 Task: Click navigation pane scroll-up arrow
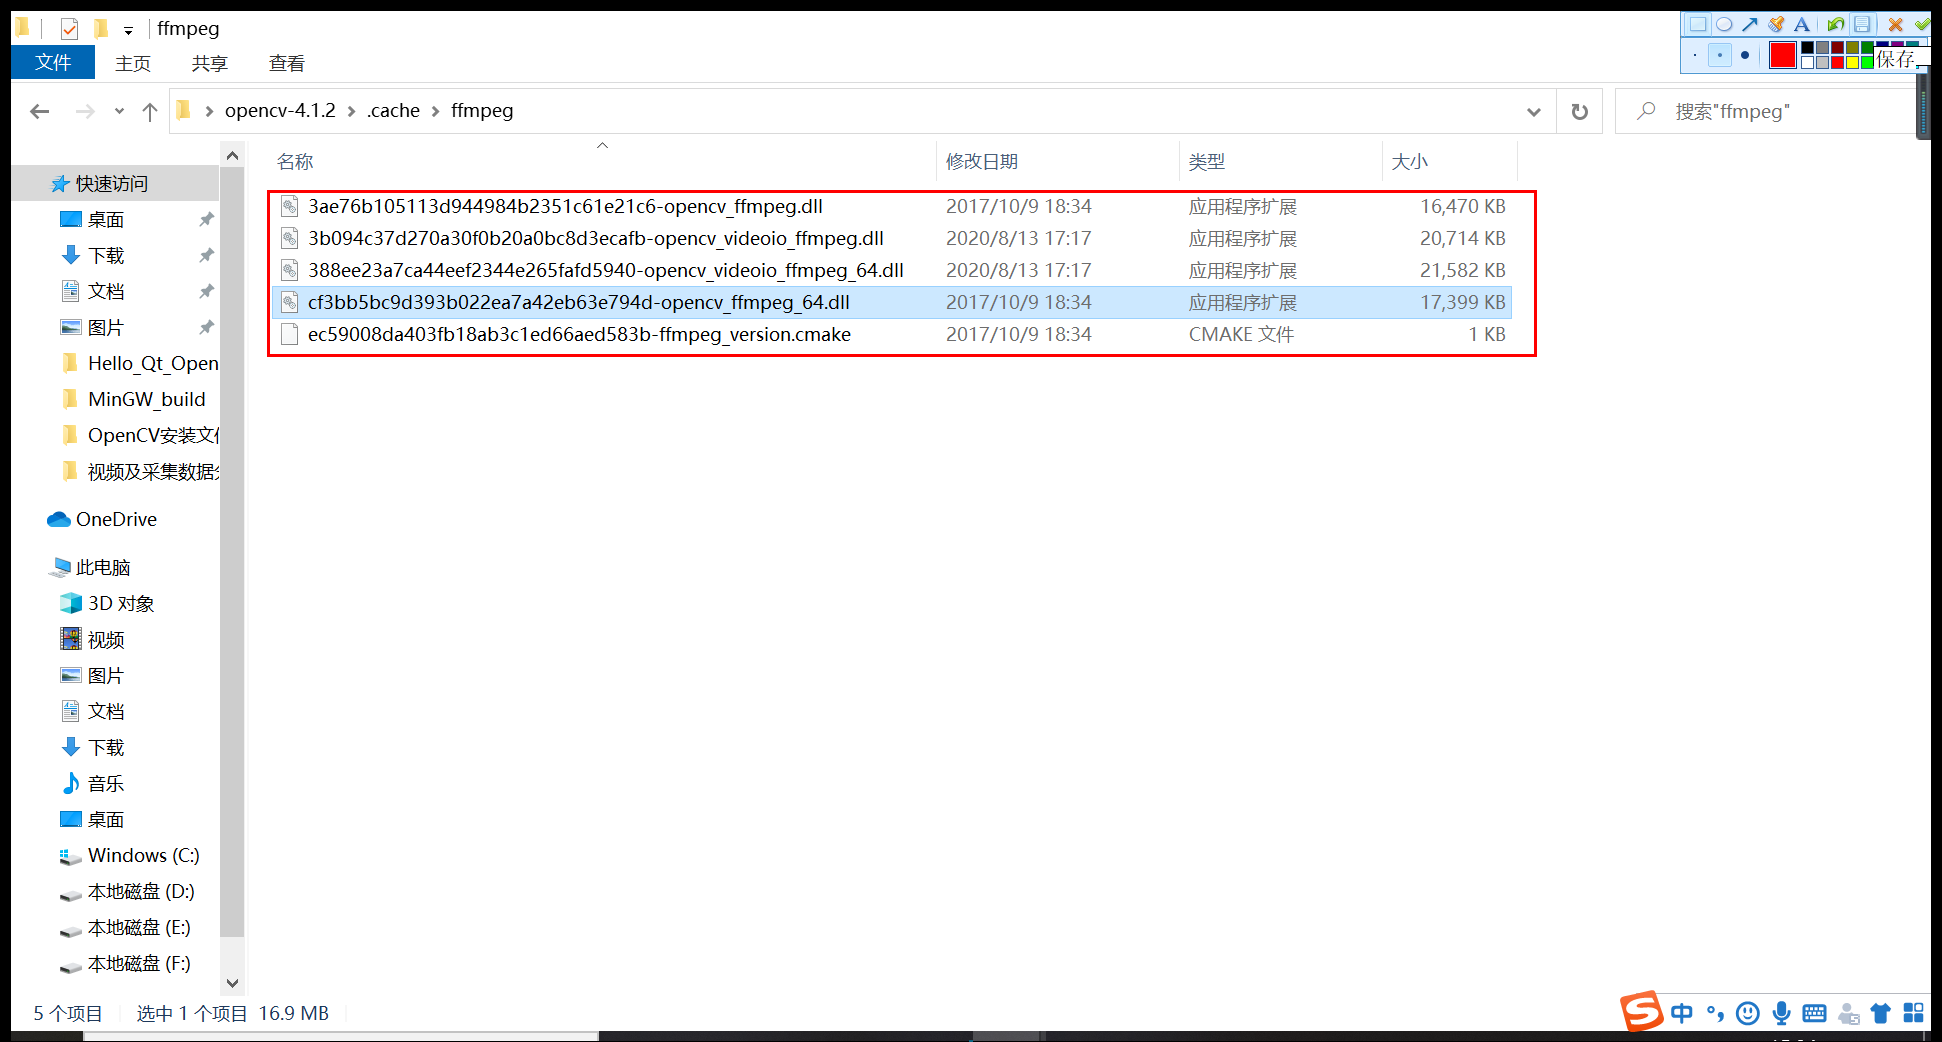point(232,155)
